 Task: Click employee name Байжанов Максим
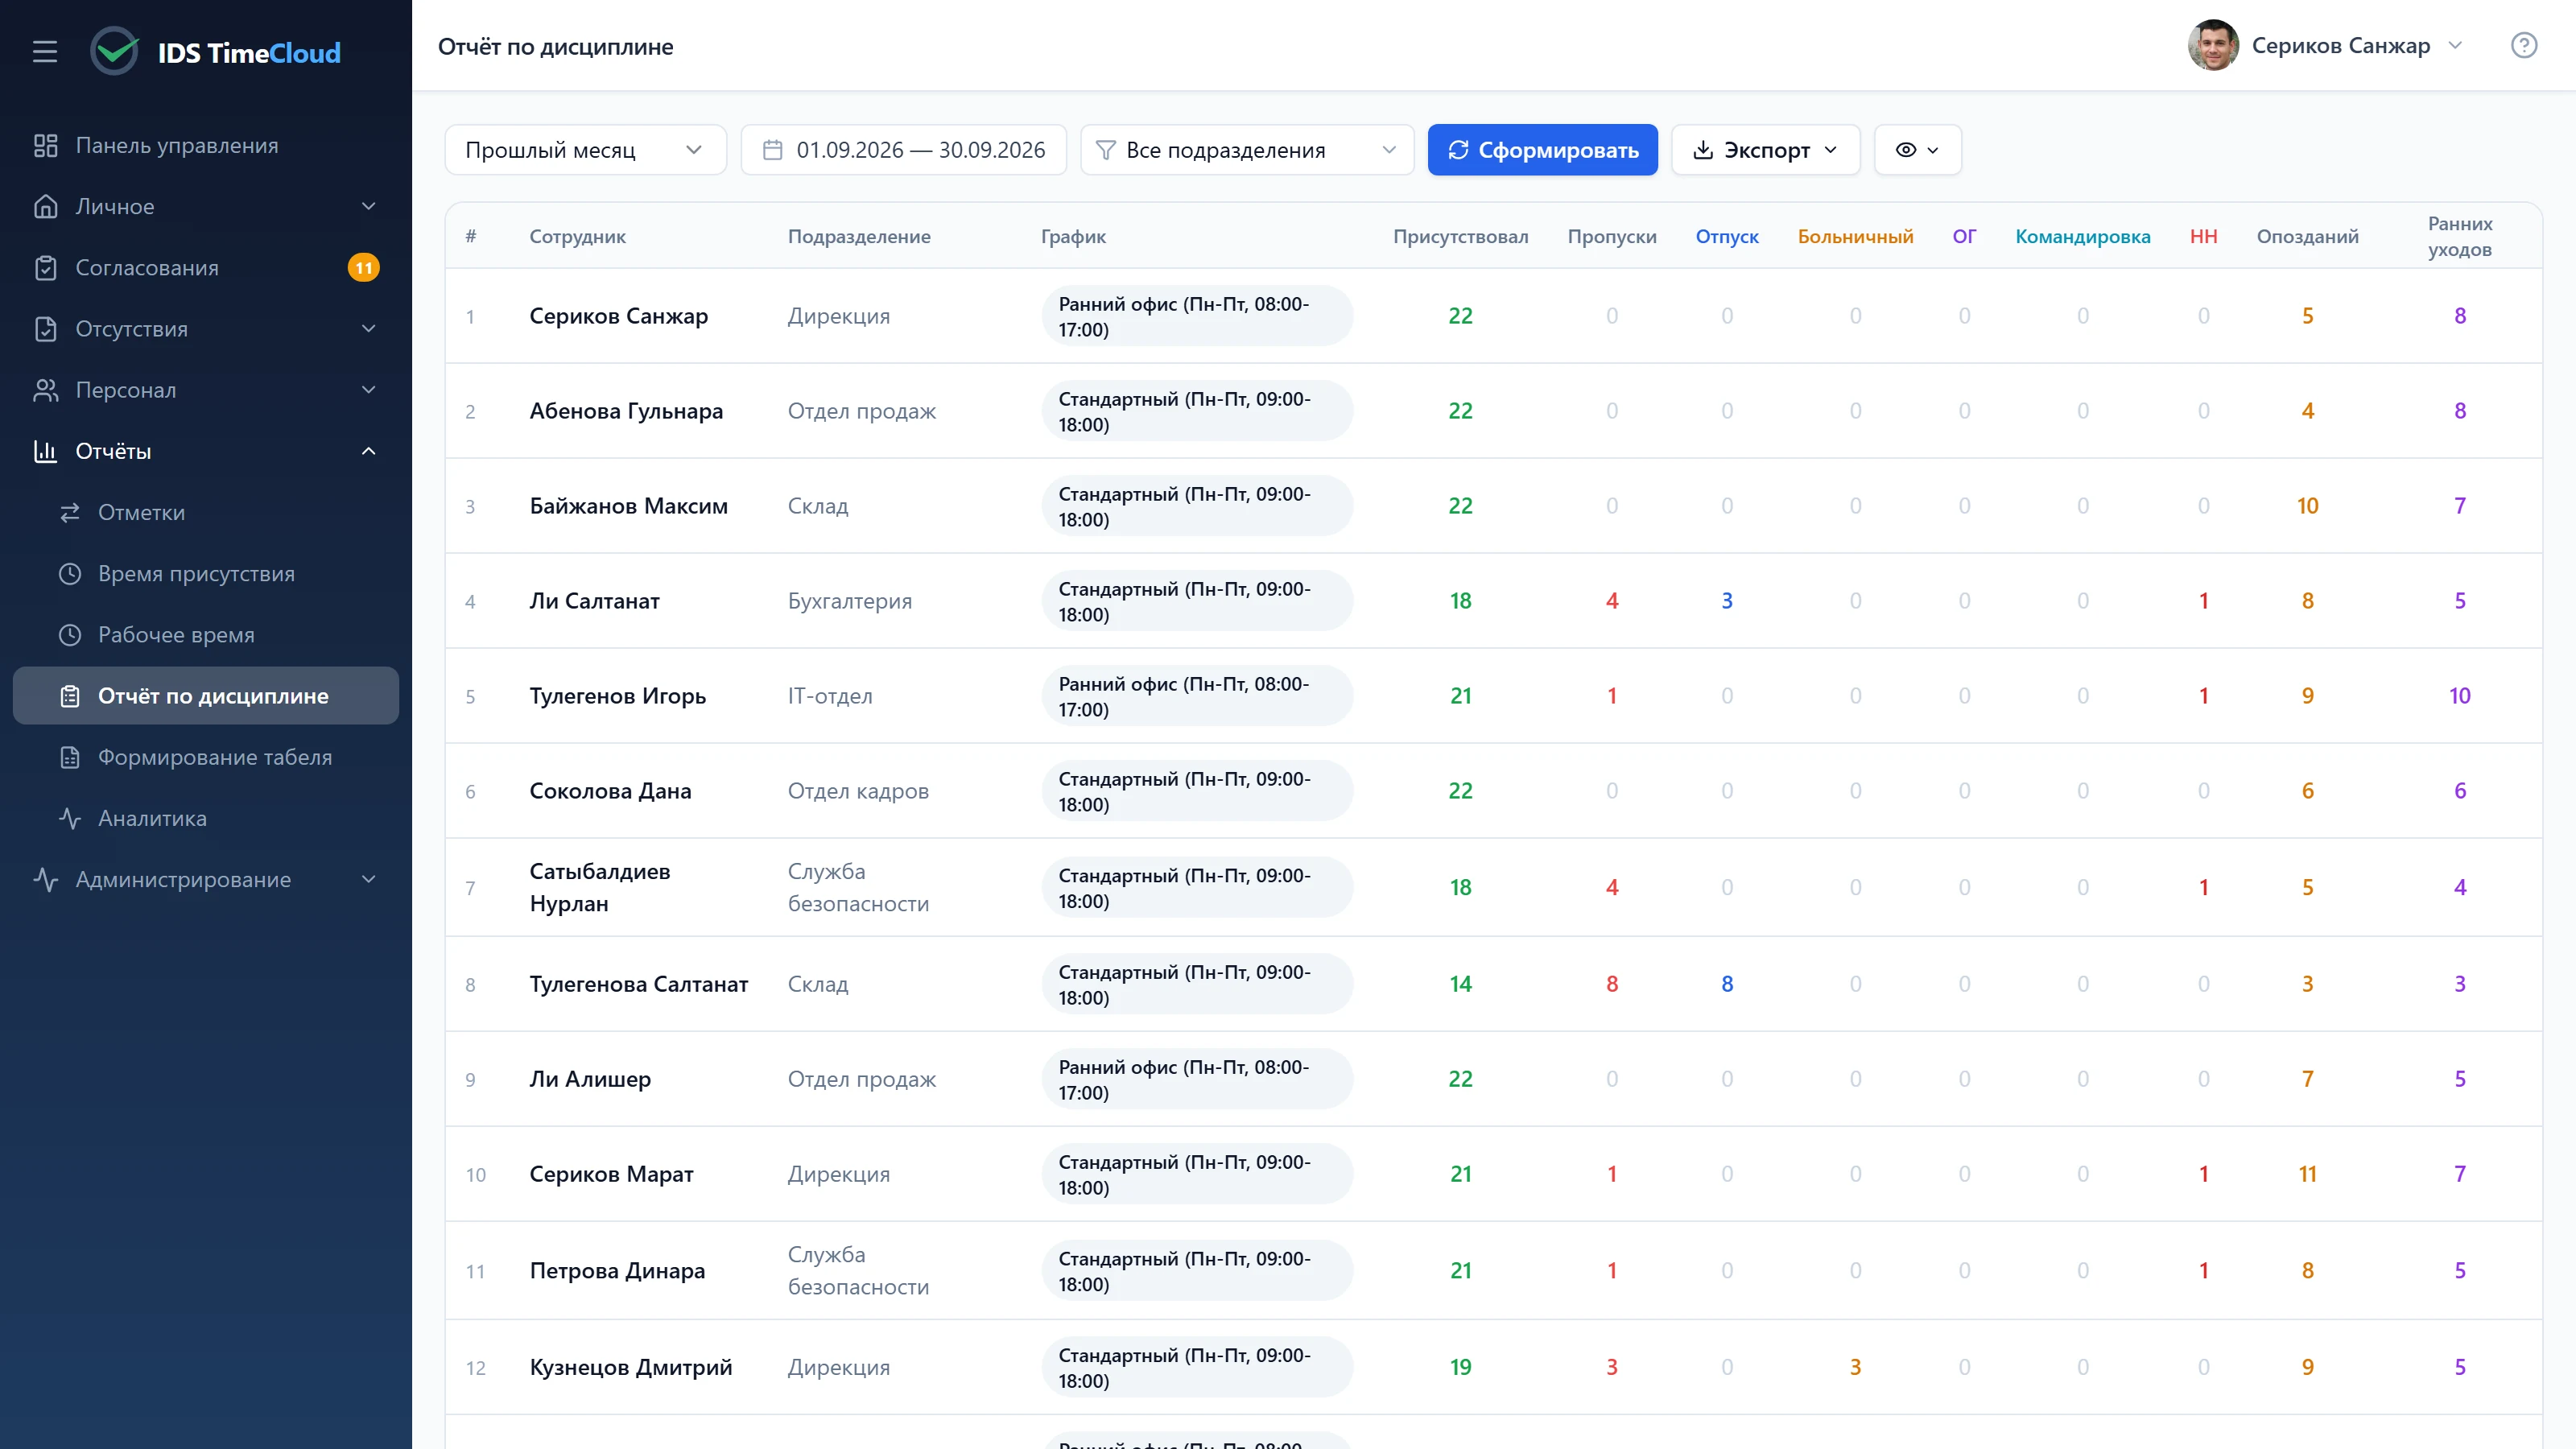[628, 506]
